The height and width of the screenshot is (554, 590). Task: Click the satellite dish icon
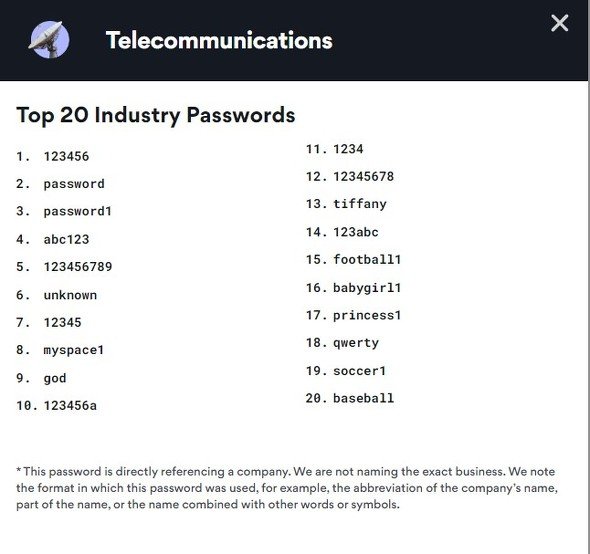tap(49, 40)
